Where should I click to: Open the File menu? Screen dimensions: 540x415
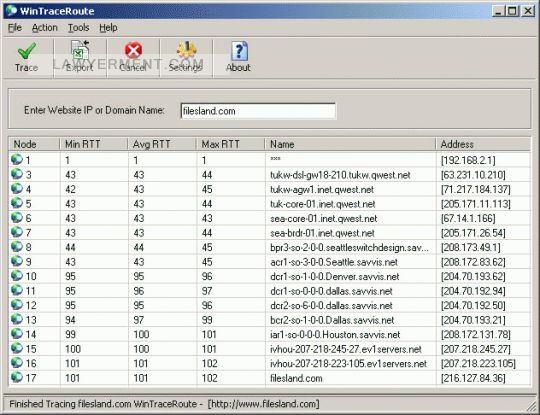click(15, 28)
